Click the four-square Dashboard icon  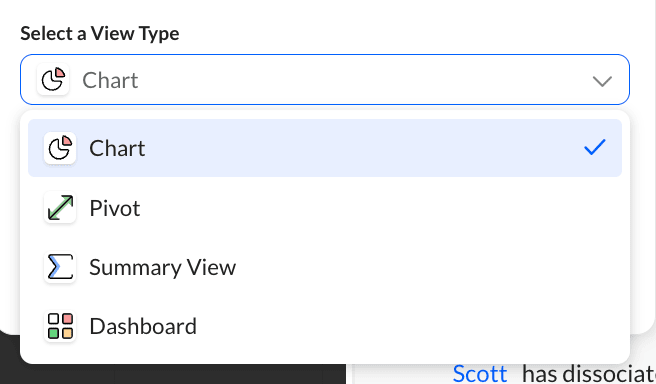[x=60, y=326]
